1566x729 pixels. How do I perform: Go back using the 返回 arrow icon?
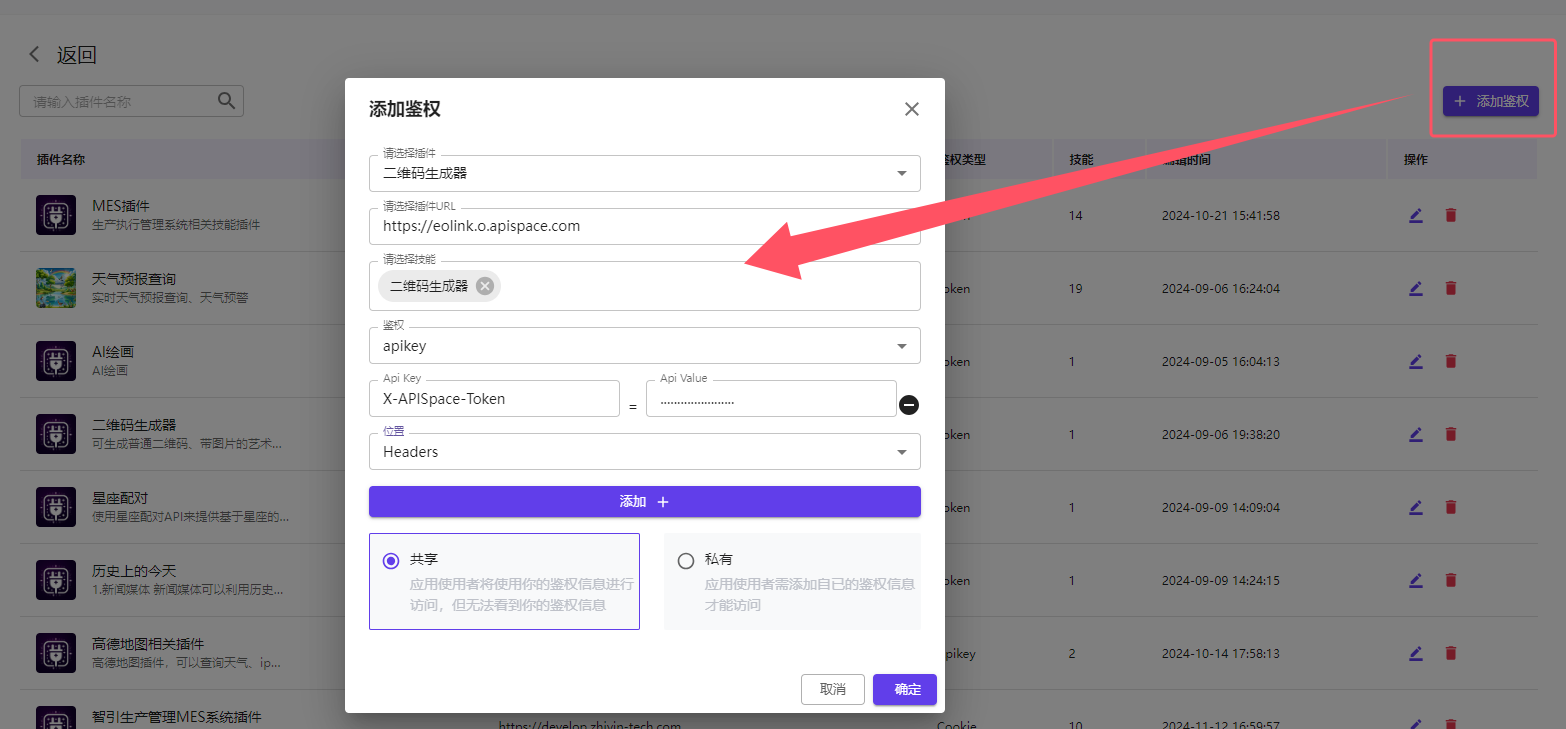click(35, 55)
